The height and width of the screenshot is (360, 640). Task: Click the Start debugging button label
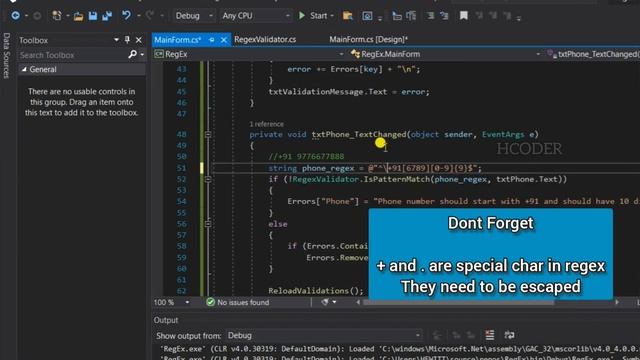click(x=318, y=16)
